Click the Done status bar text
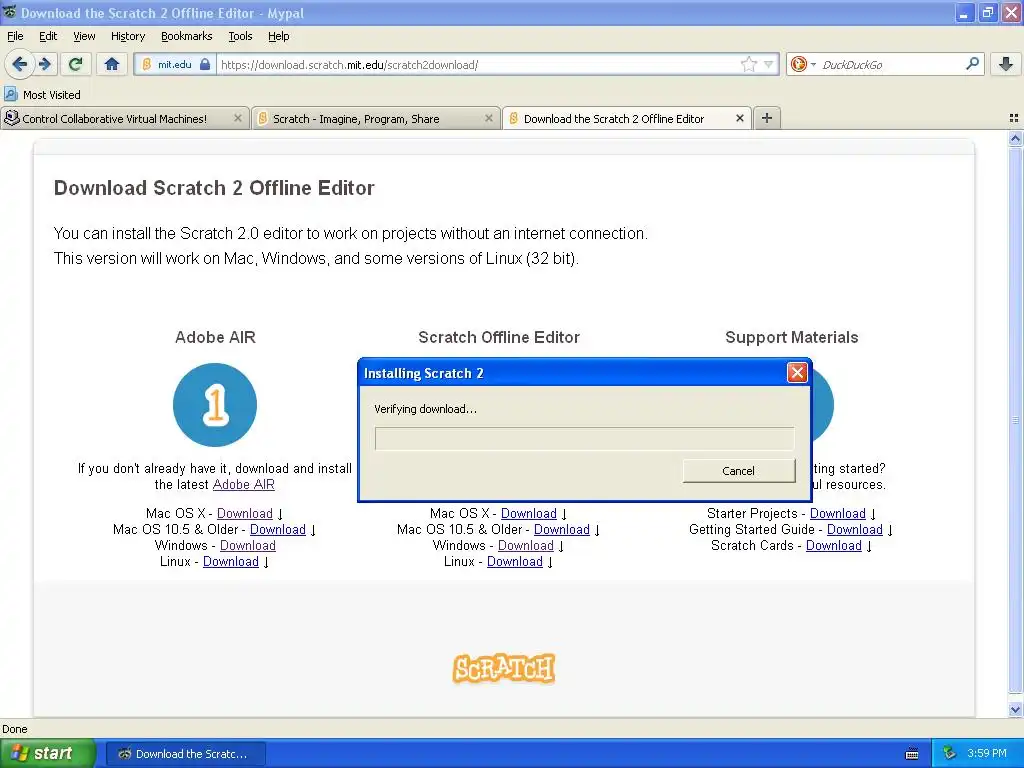Image resolution: width=1024 pixels, height=768 pixels. click(14, 729)
